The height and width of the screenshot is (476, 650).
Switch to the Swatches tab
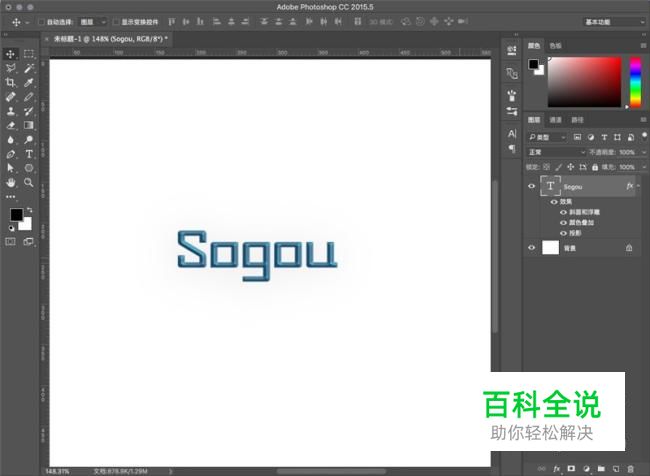click(x=555, y=46)
